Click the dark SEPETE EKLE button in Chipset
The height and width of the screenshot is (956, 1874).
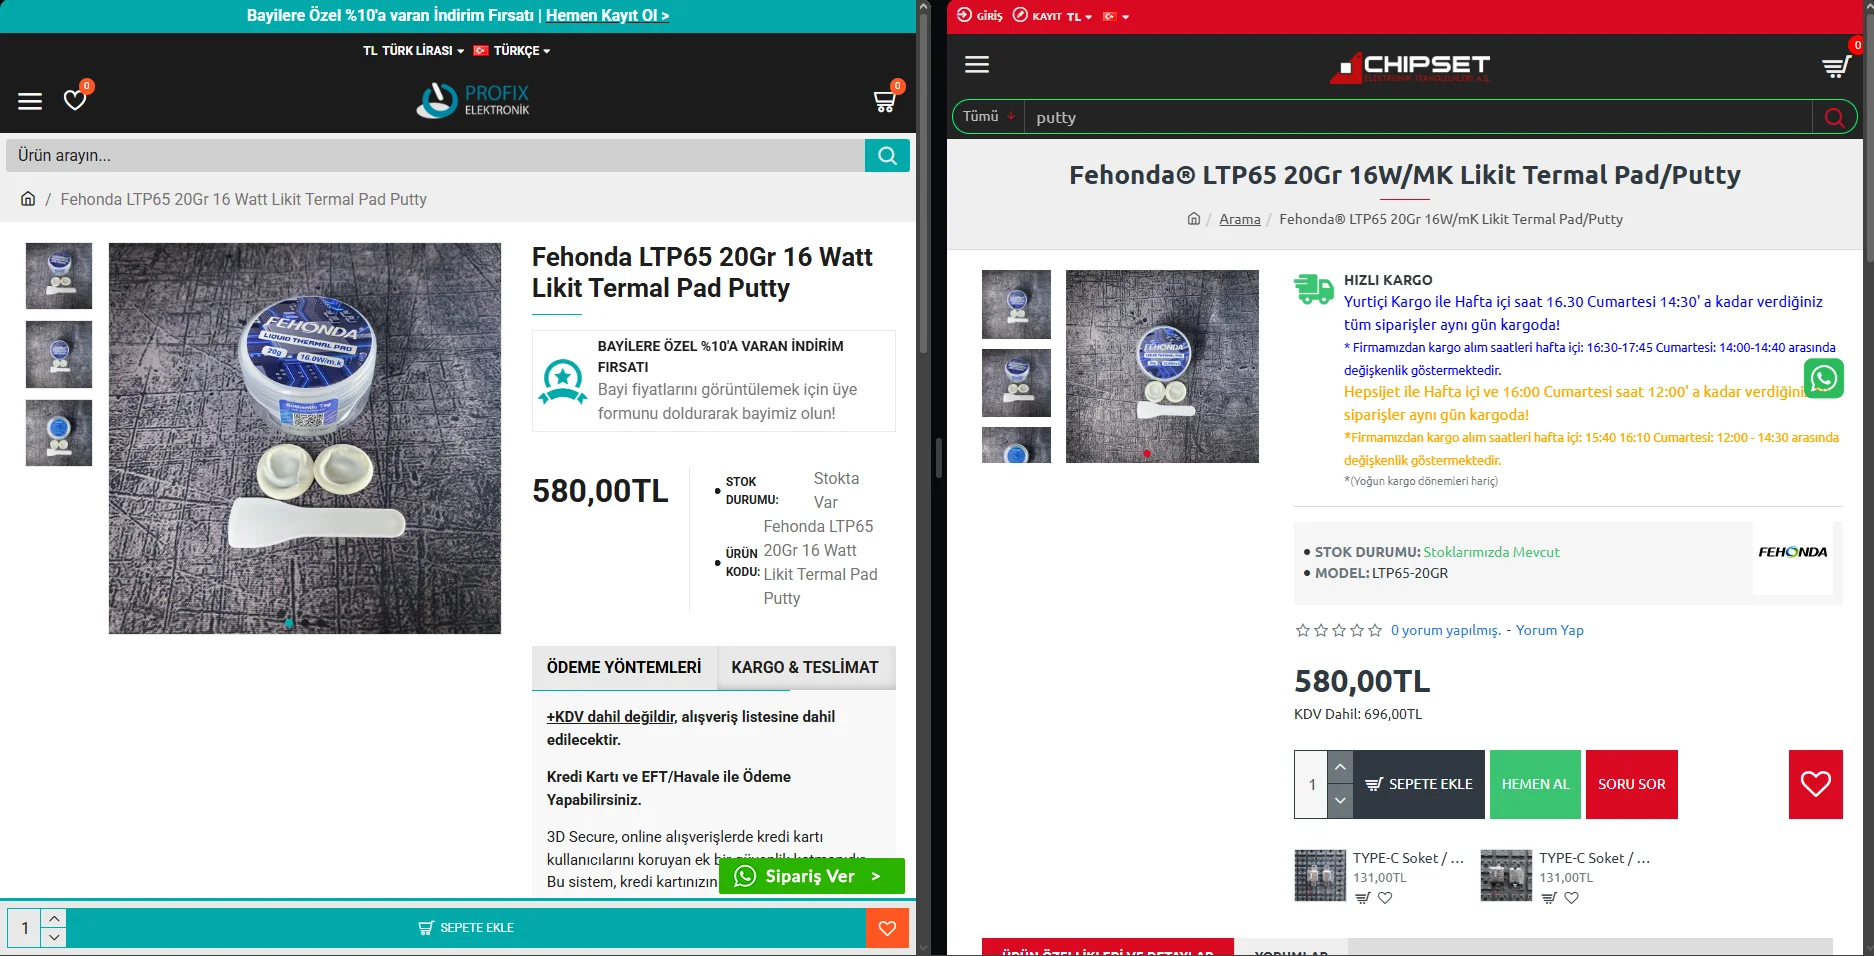pos(1419,784)
